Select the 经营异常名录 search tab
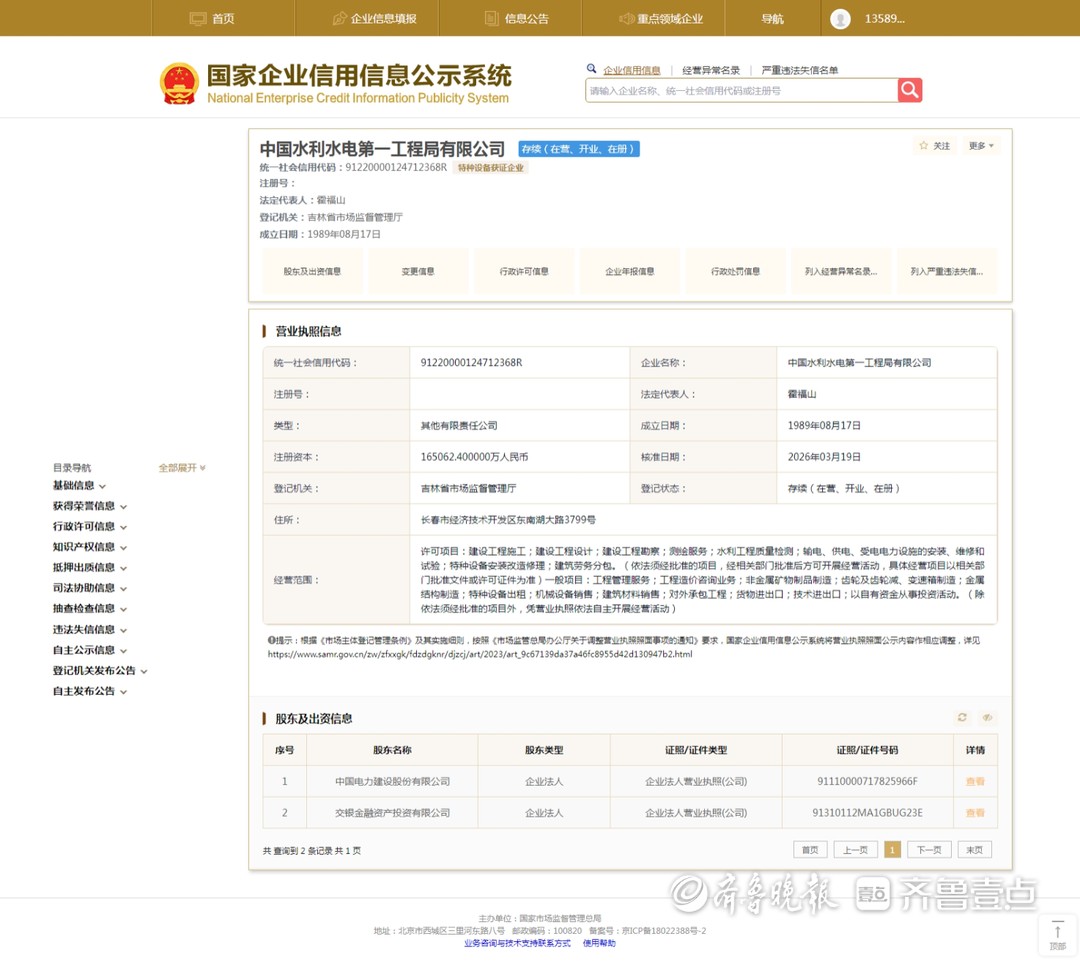Screen dimensions: 1080x961 [x=711, y=70]
